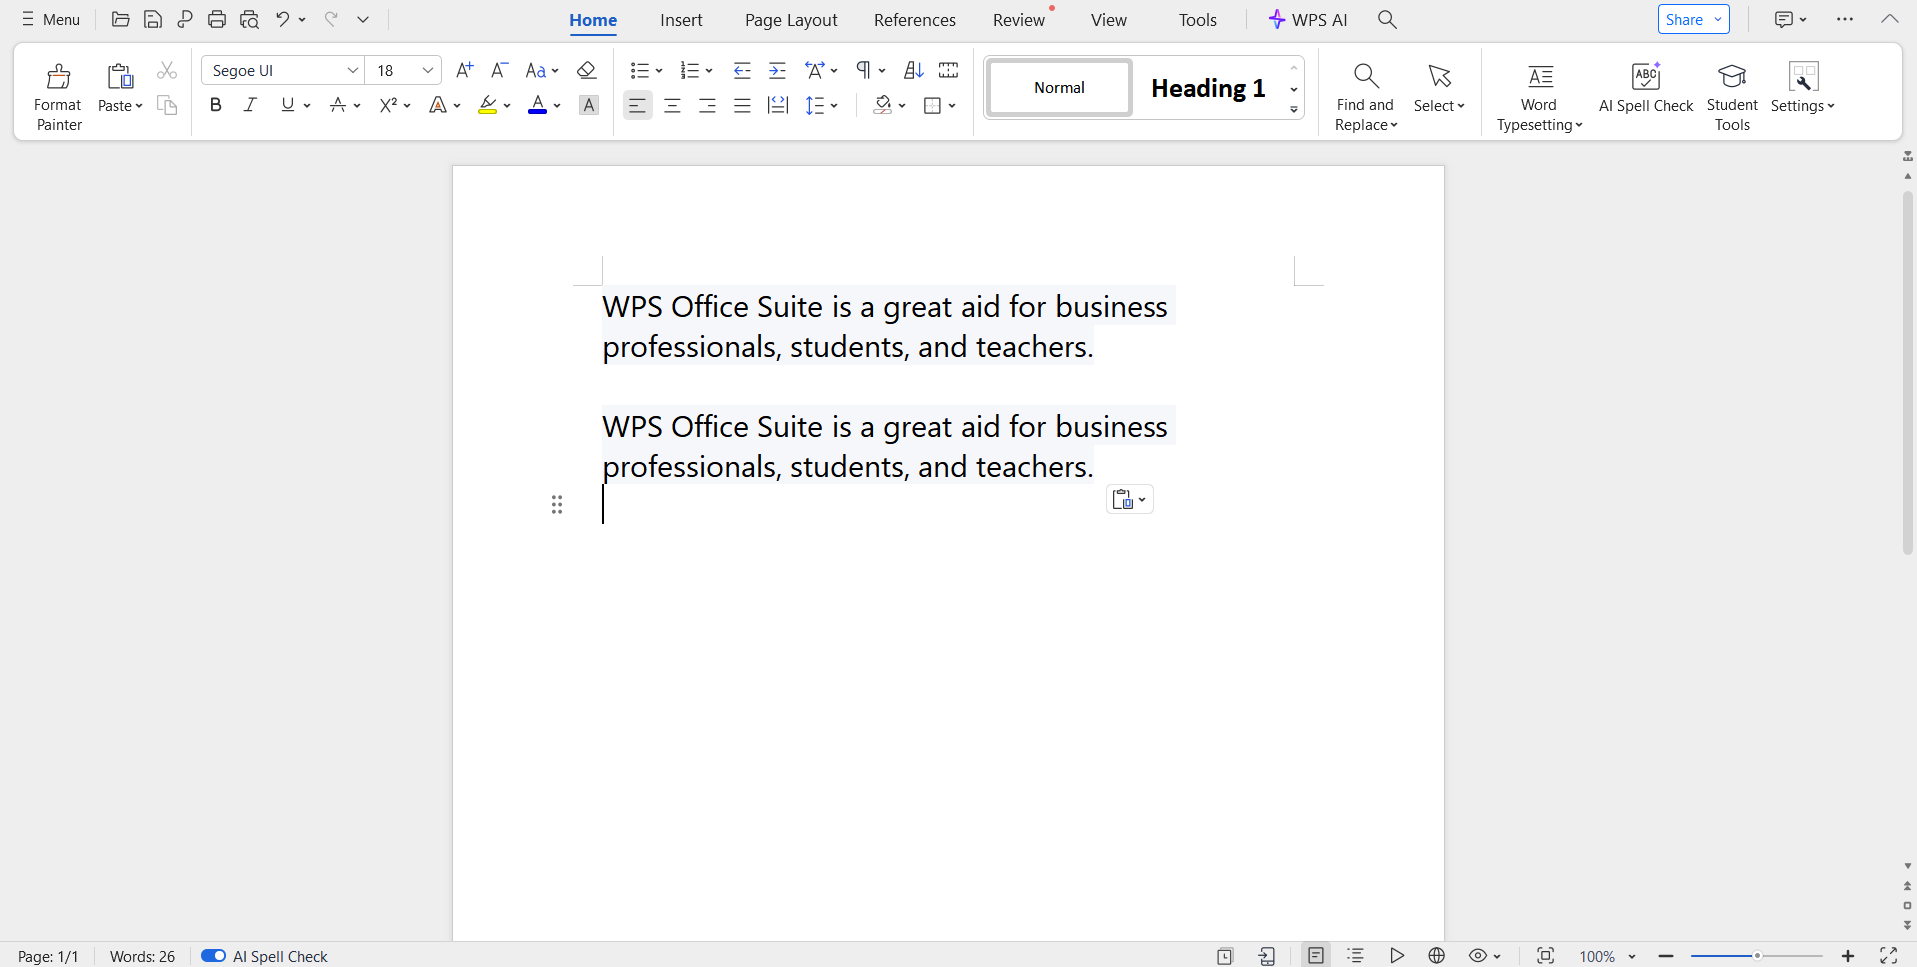Click the Print icon in quick access
The width and height of the screenshot is (1917, 967).
217,19
